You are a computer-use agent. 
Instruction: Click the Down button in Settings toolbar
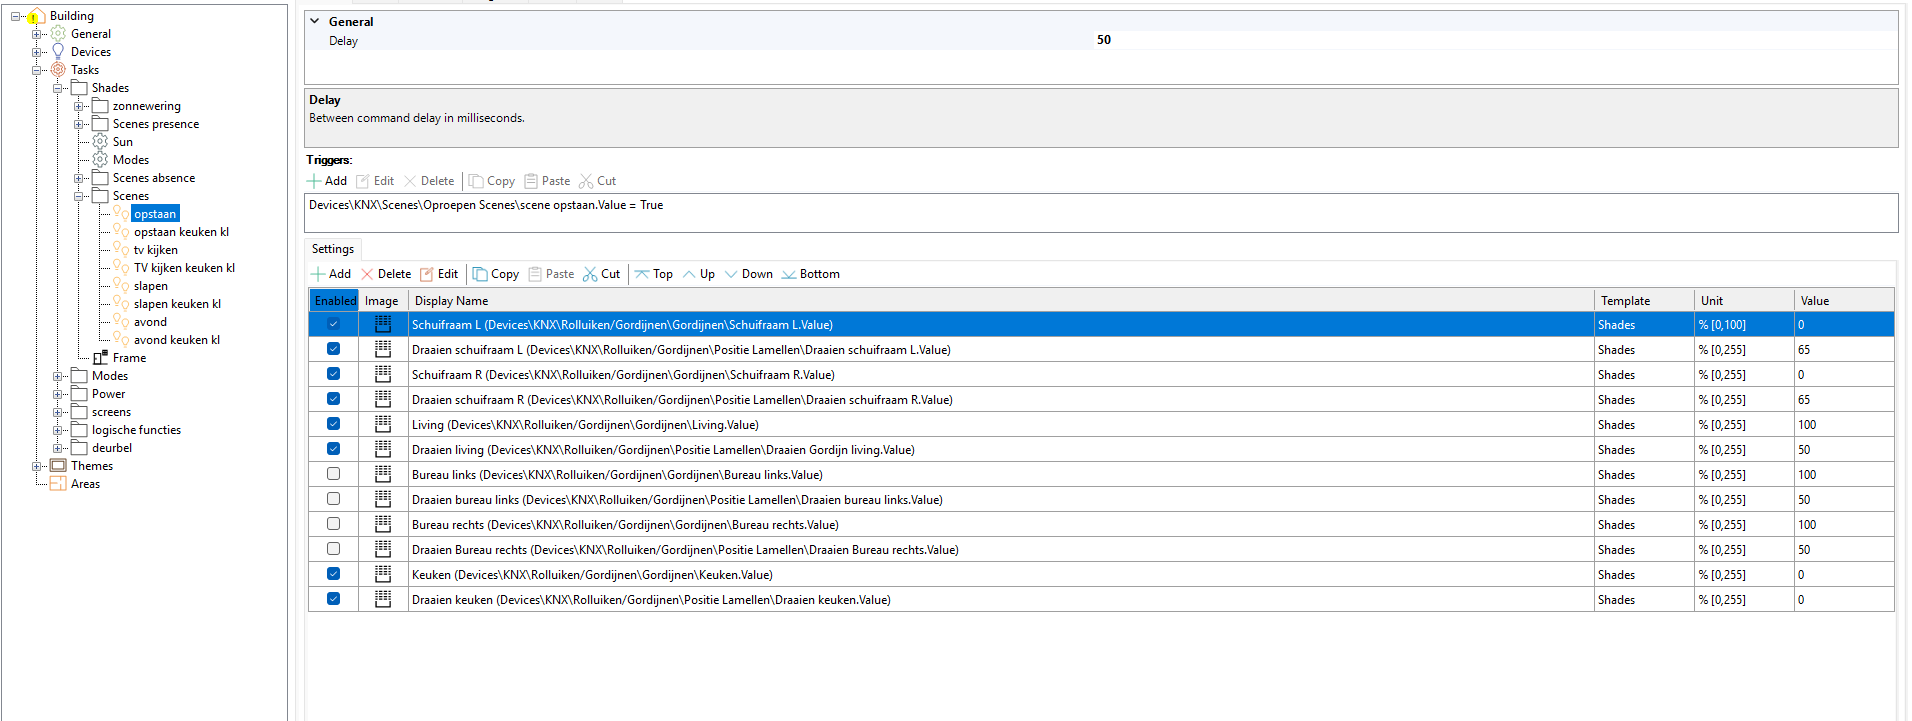(x=749, y=274)
